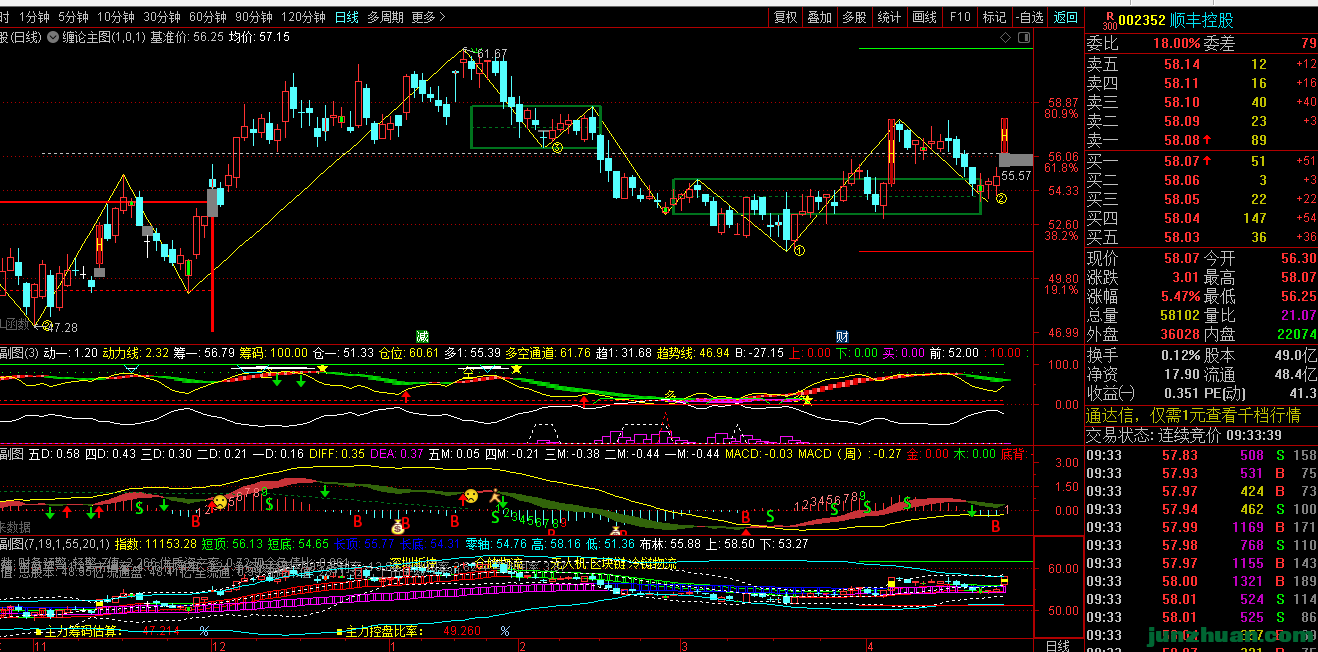Click month 3 on the time axis
The height and width of the screenshot is (652, 1318).
685,646
